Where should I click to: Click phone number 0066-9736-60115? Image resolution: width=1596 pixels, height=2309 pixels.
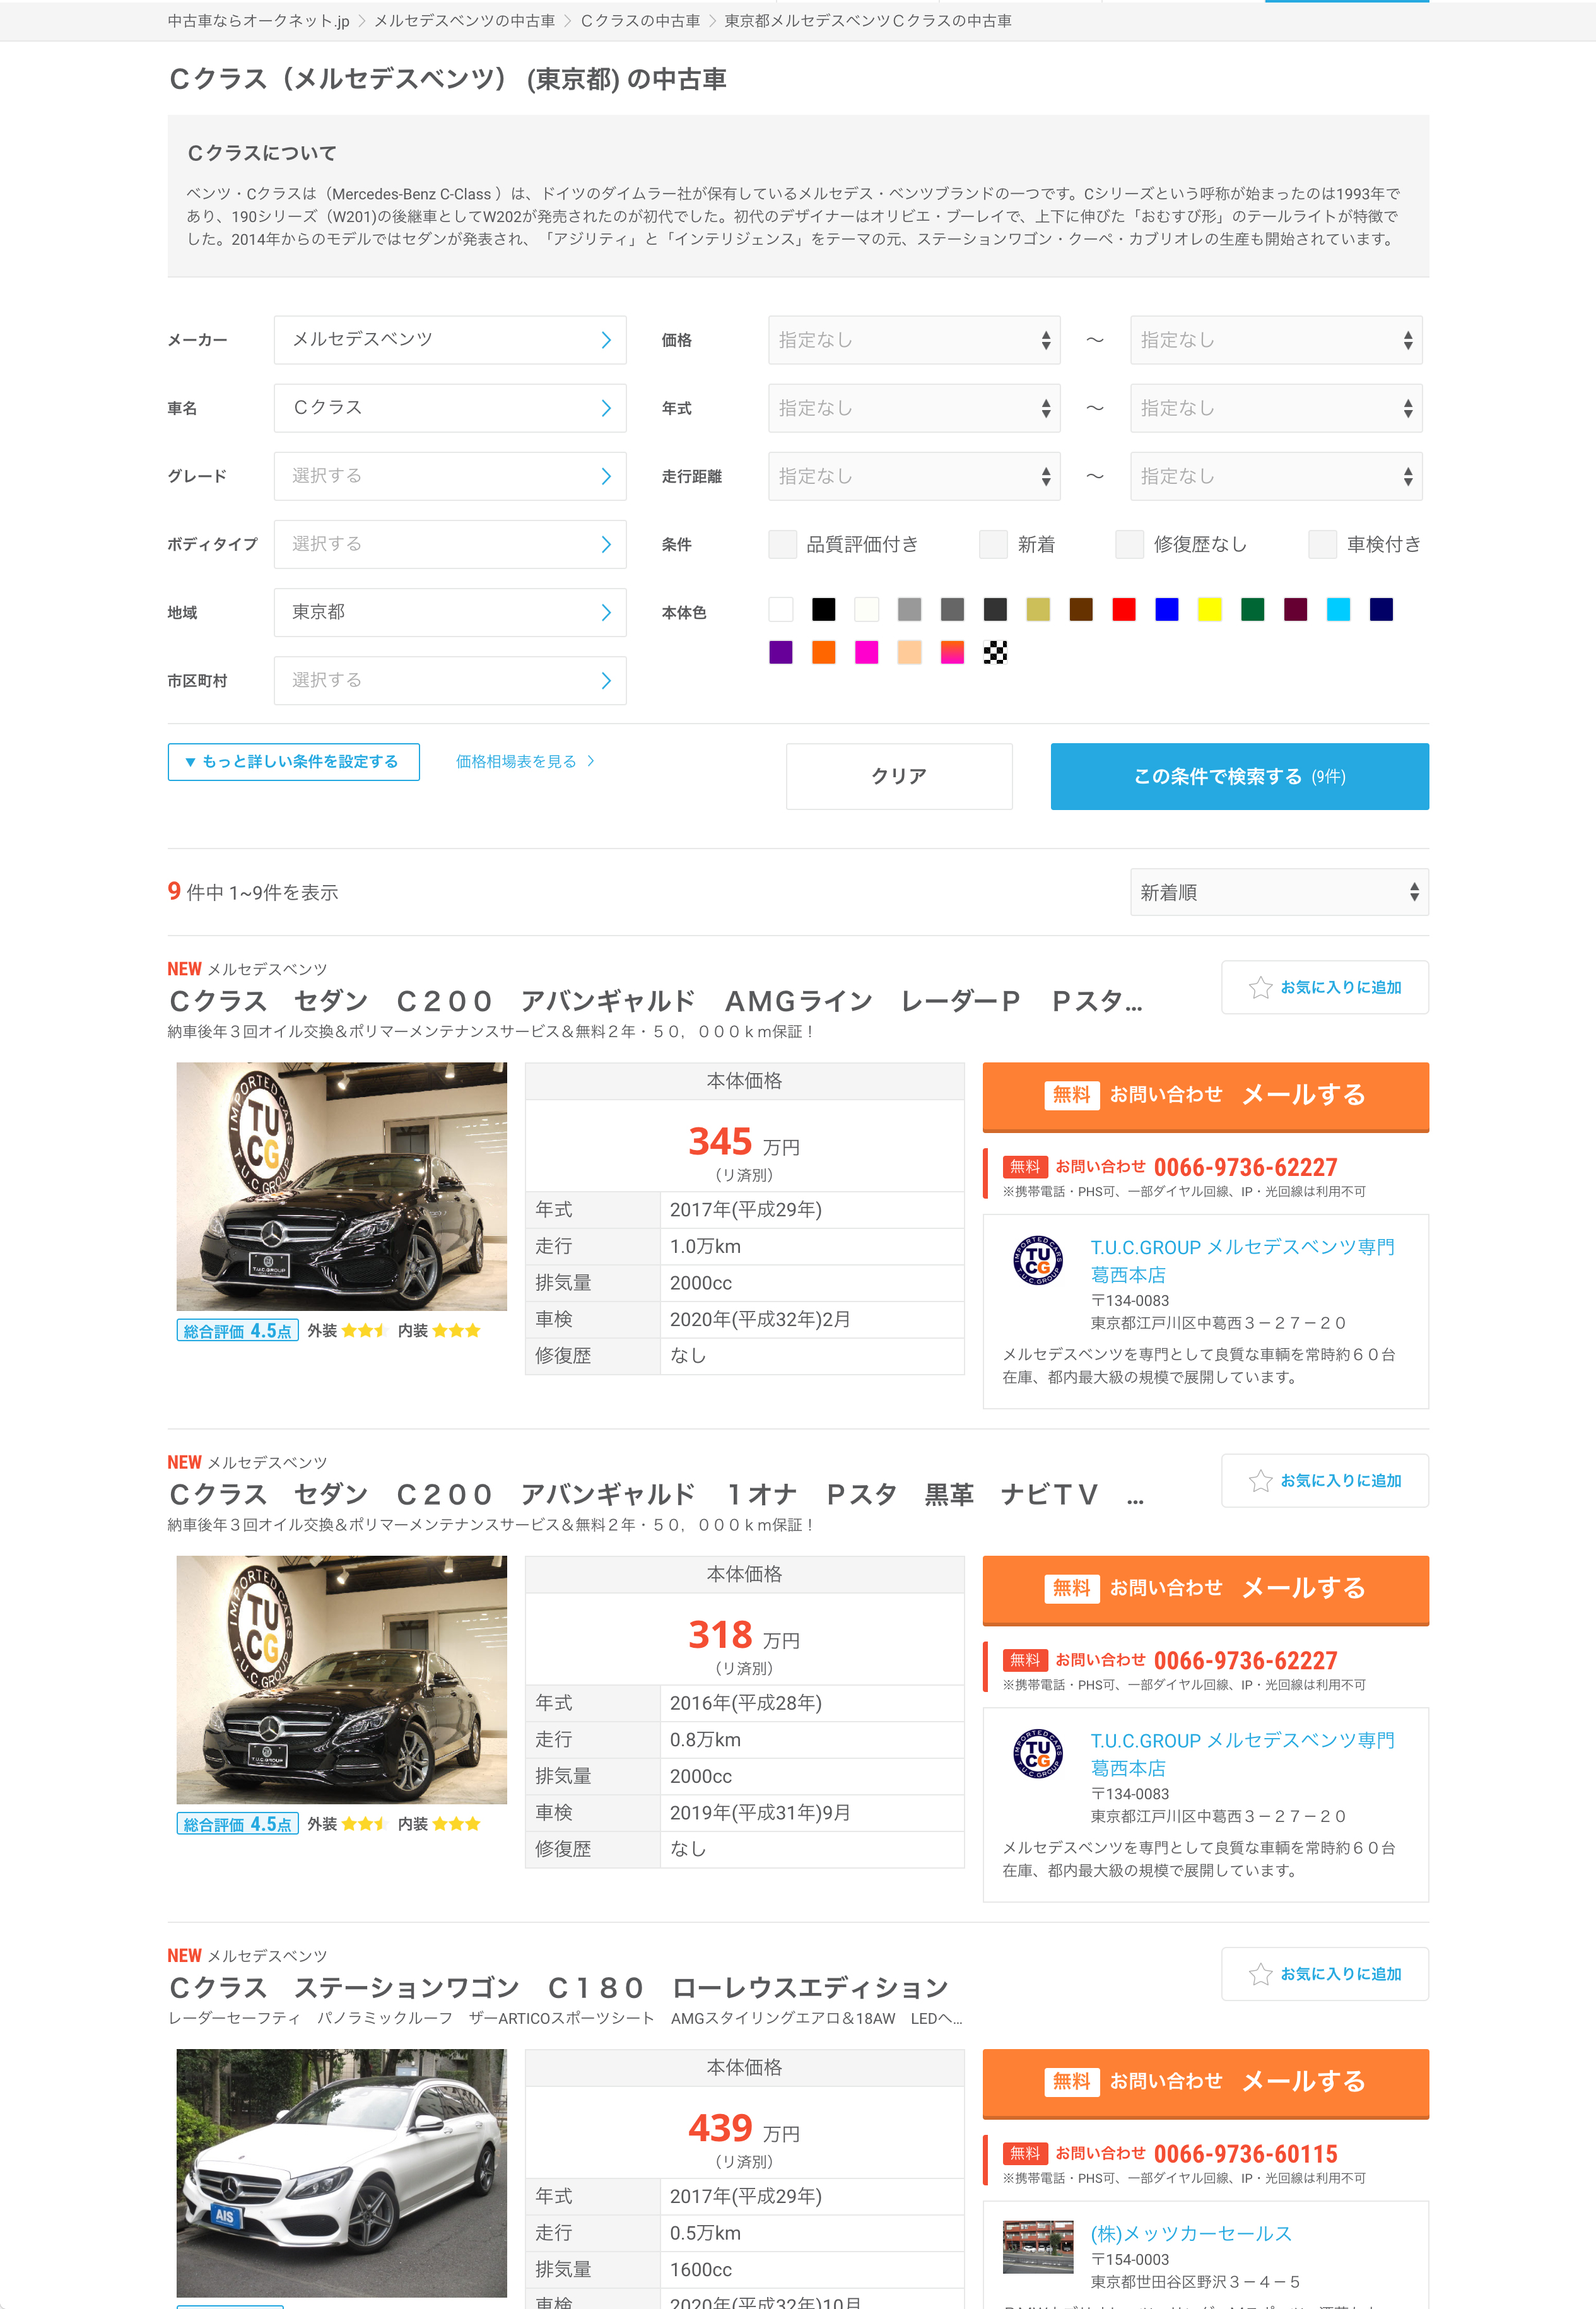pos(1245,2154)
